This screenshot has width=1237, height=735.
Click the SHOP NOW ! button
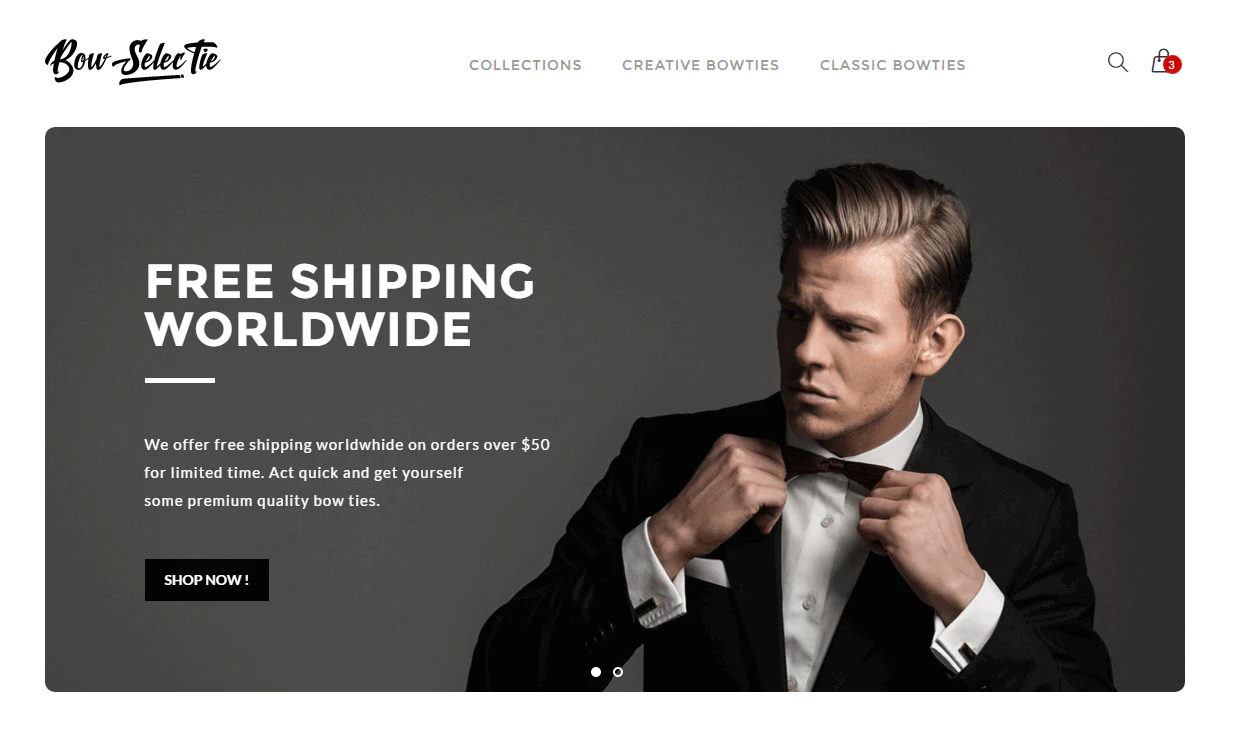207,580
